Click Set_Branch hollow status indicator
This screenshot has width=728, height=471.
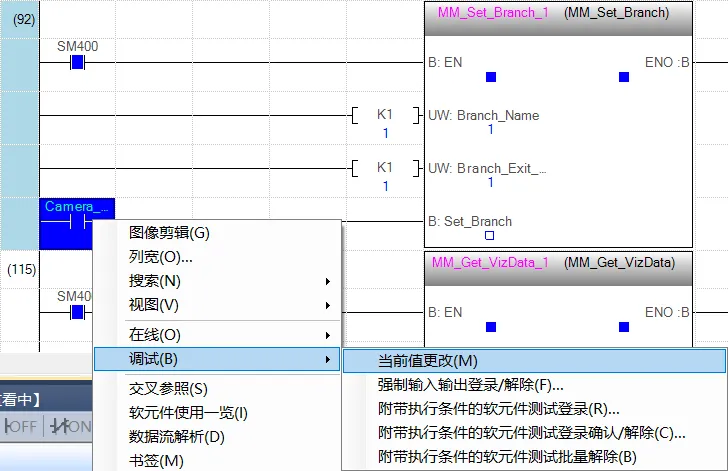(489, 236)
